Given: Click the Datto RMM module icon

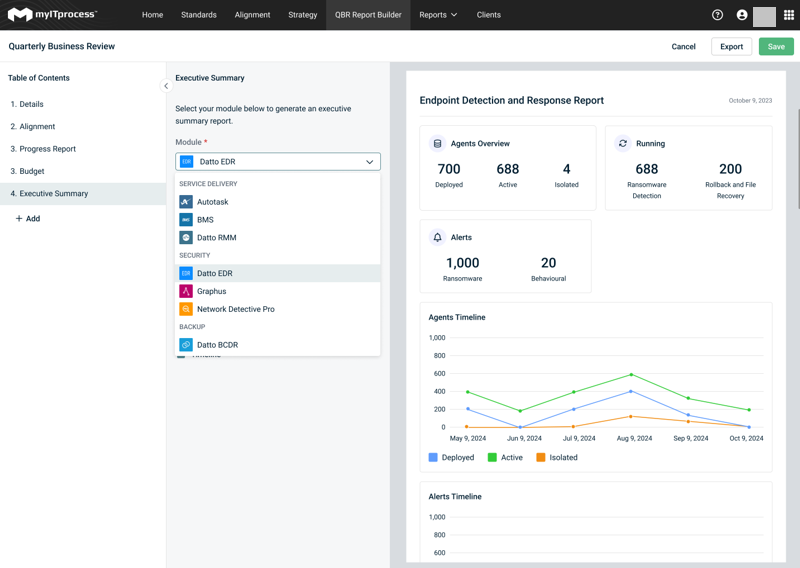Looking at the screenshot, I should (186, 237).
